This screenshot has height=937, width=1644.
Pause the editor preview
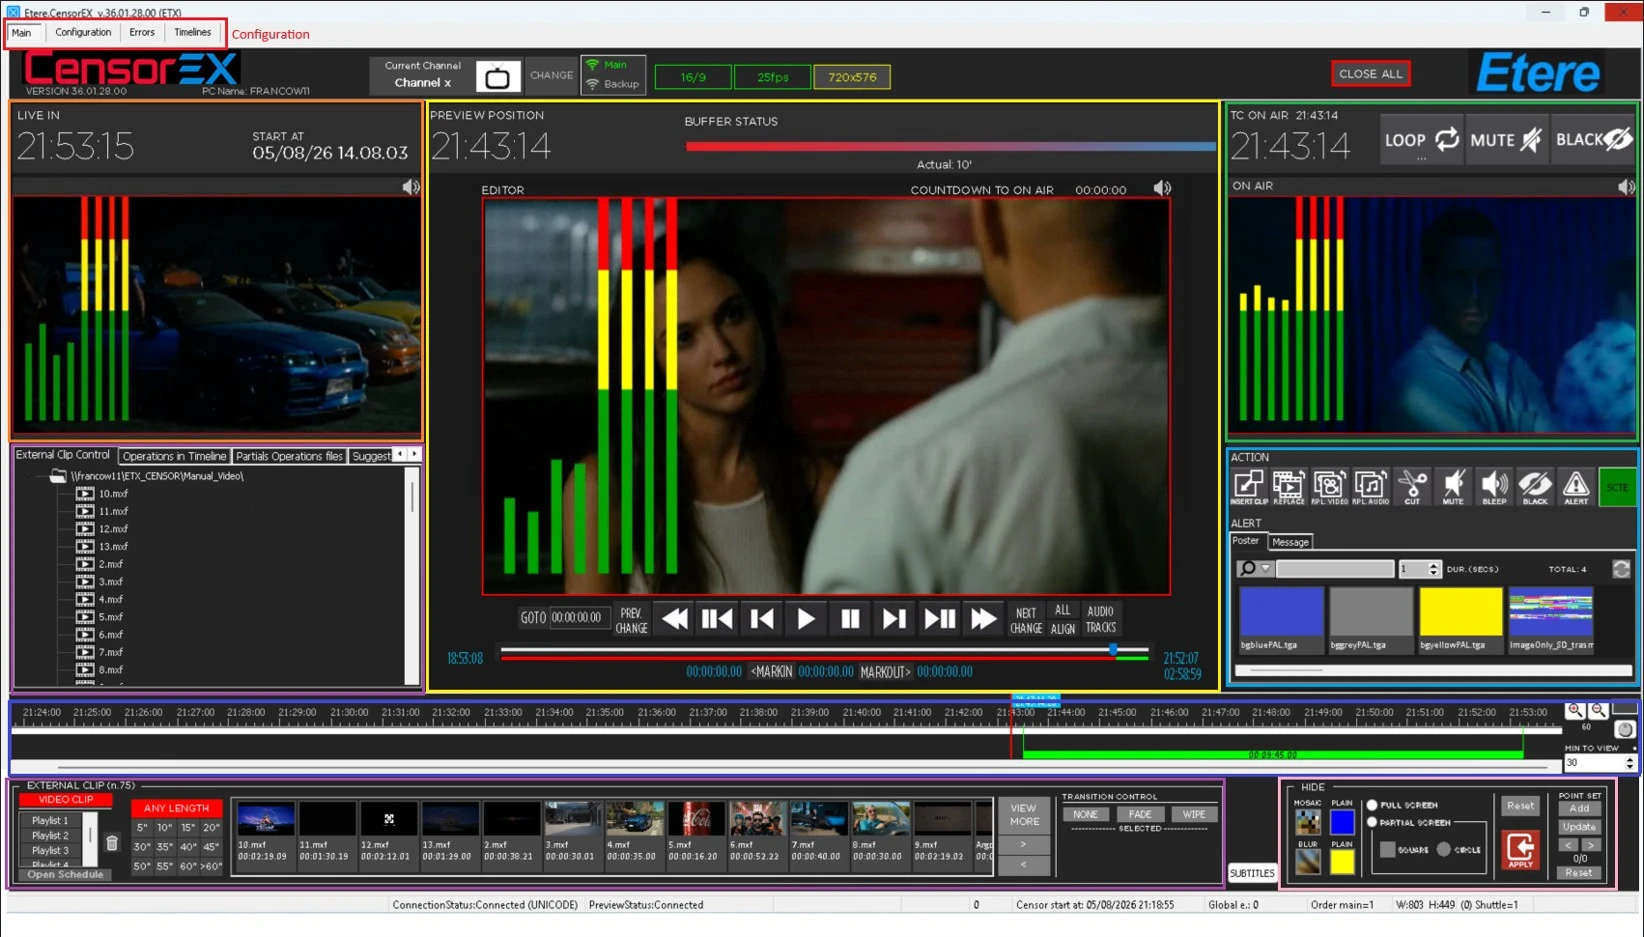[850, 620]
